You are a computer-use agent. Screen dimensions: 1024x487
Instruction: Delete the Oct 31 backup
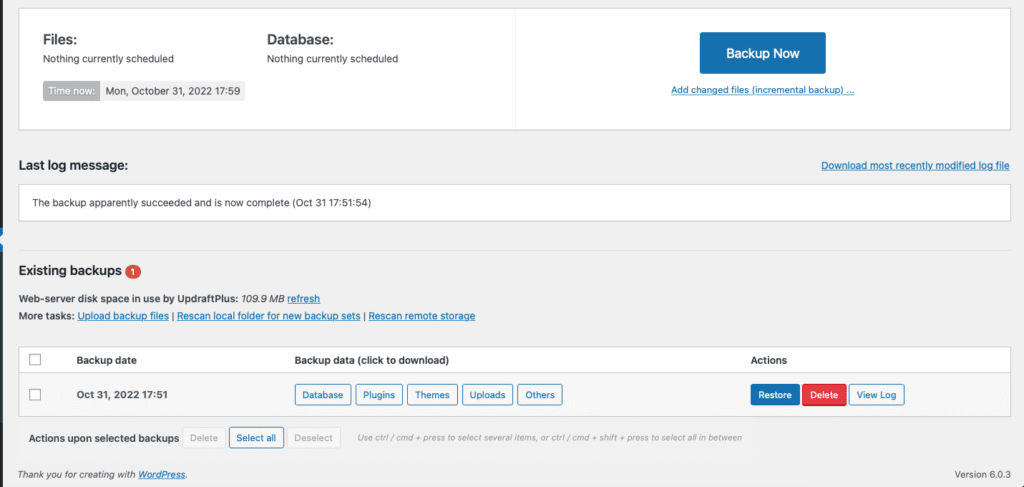[x=824, y=395]
